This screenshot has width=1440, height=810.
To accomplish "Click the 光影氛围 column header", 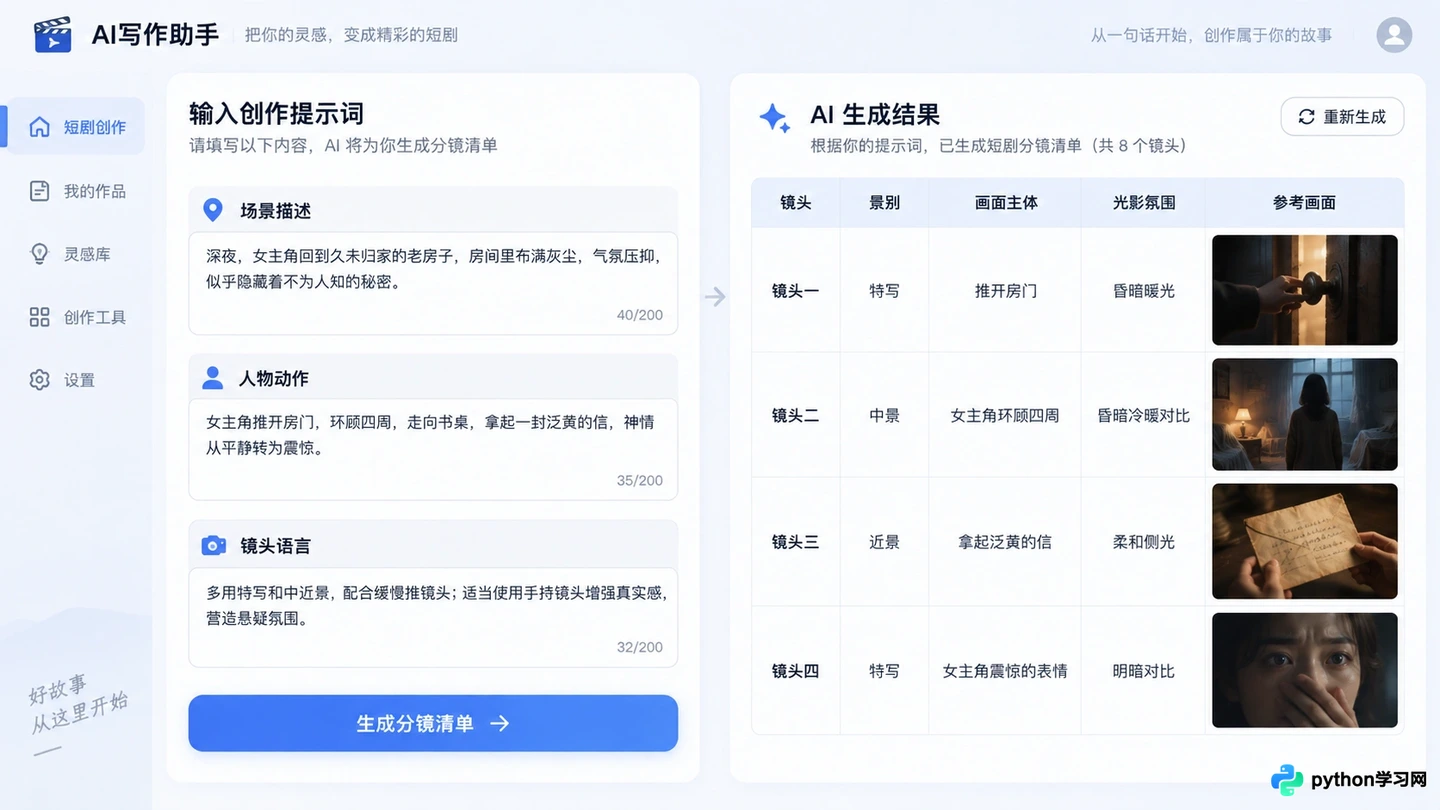I will 1143,202.
